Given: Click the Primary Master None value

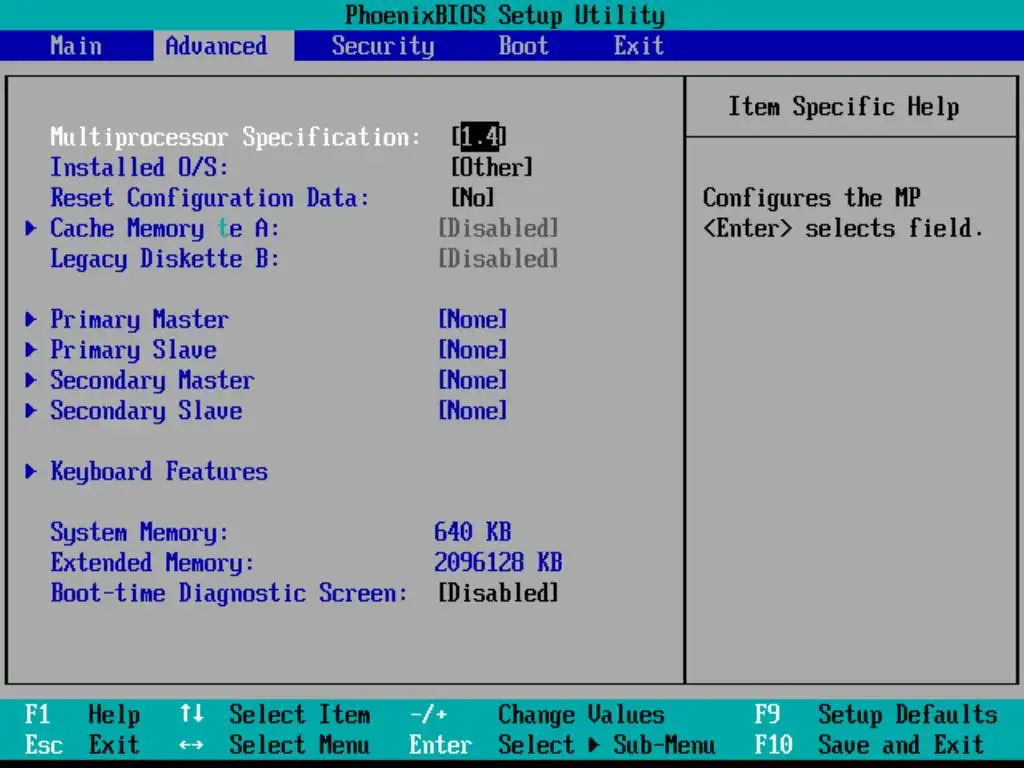Looking at the screenshot, I should click(473, 319).
